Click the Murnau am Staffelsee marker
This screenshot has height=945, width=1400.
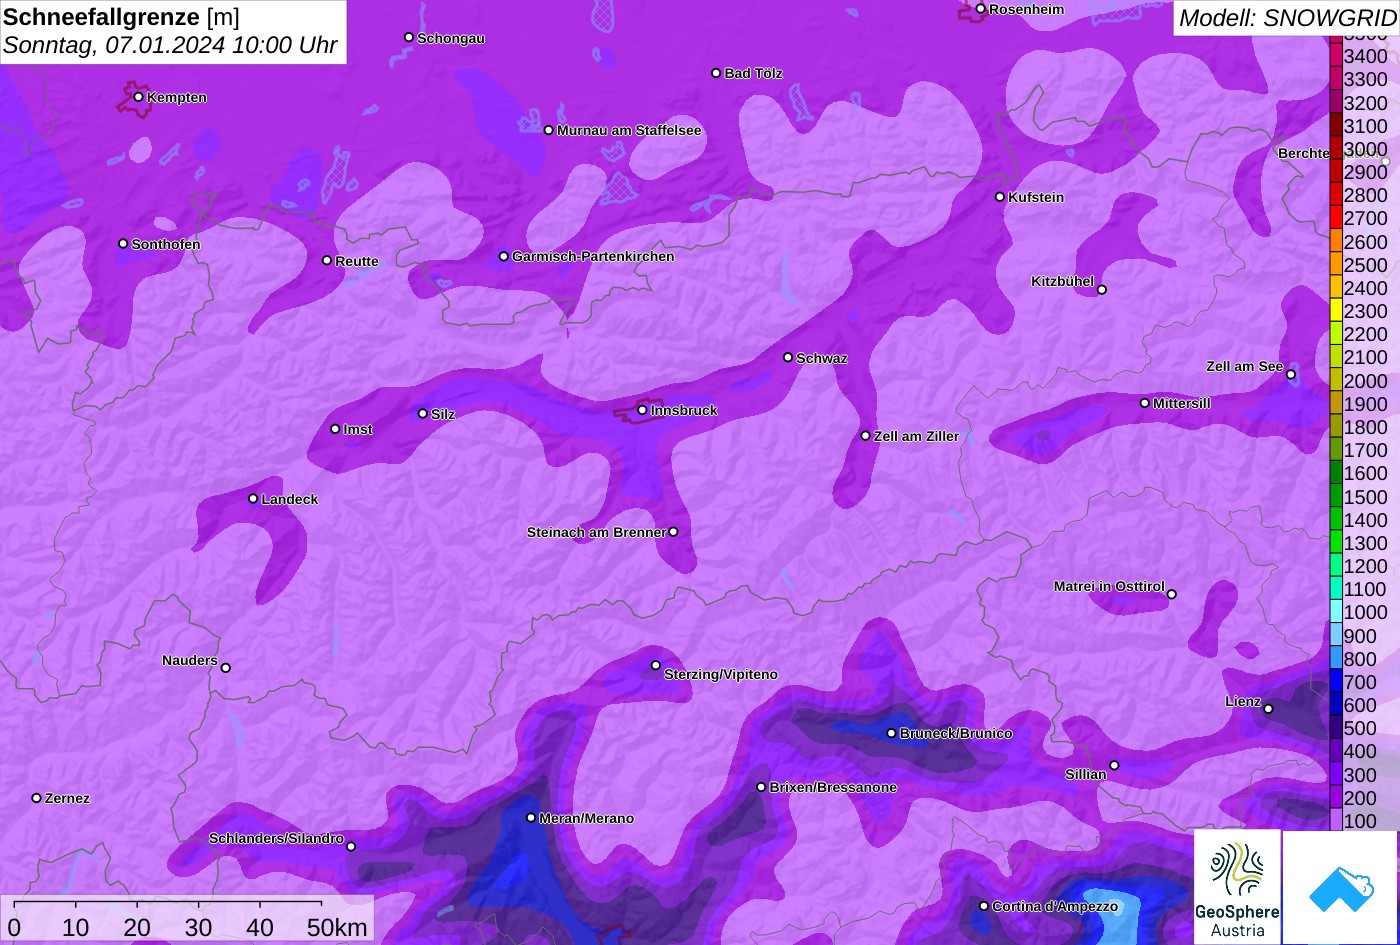point(549,130)
